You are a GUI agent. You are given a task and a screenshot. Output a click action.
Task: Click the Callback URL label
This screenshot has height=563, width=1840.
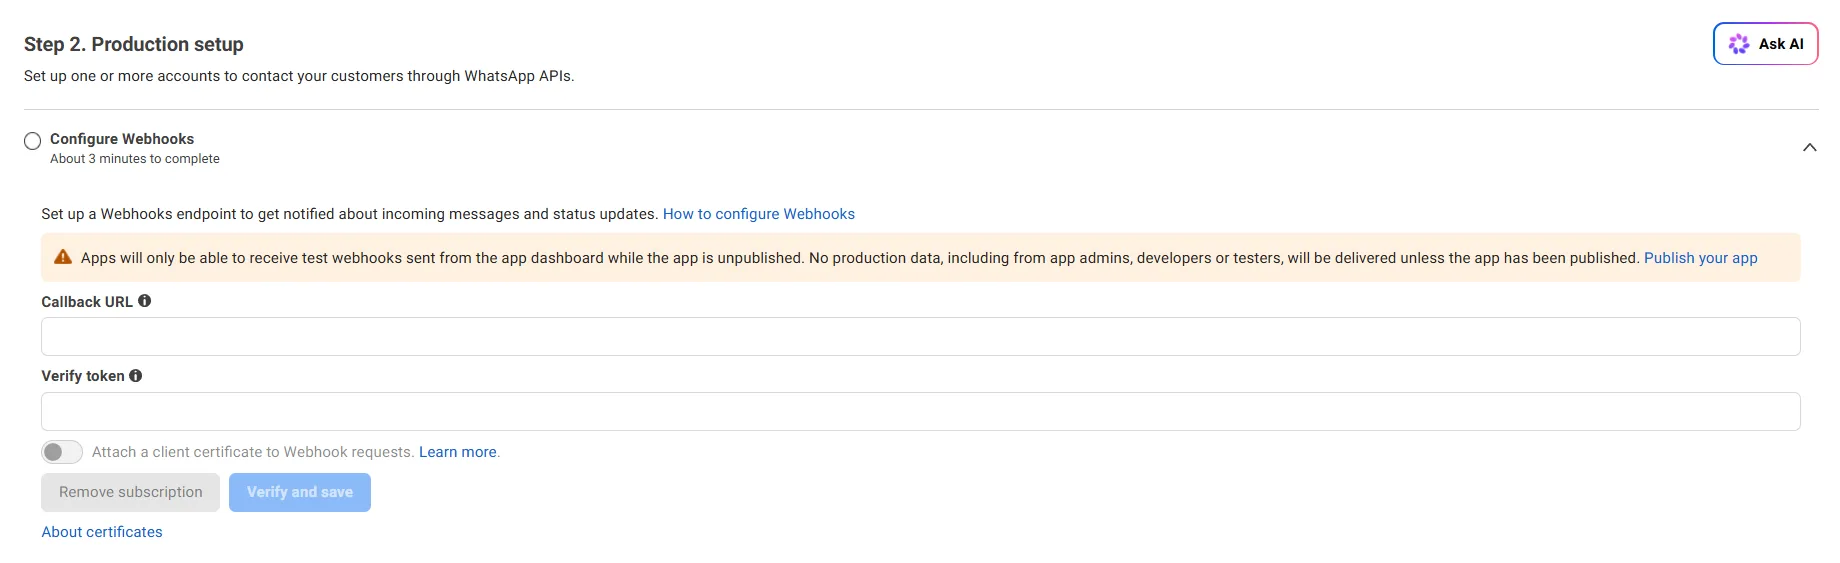tap(87, 302)
